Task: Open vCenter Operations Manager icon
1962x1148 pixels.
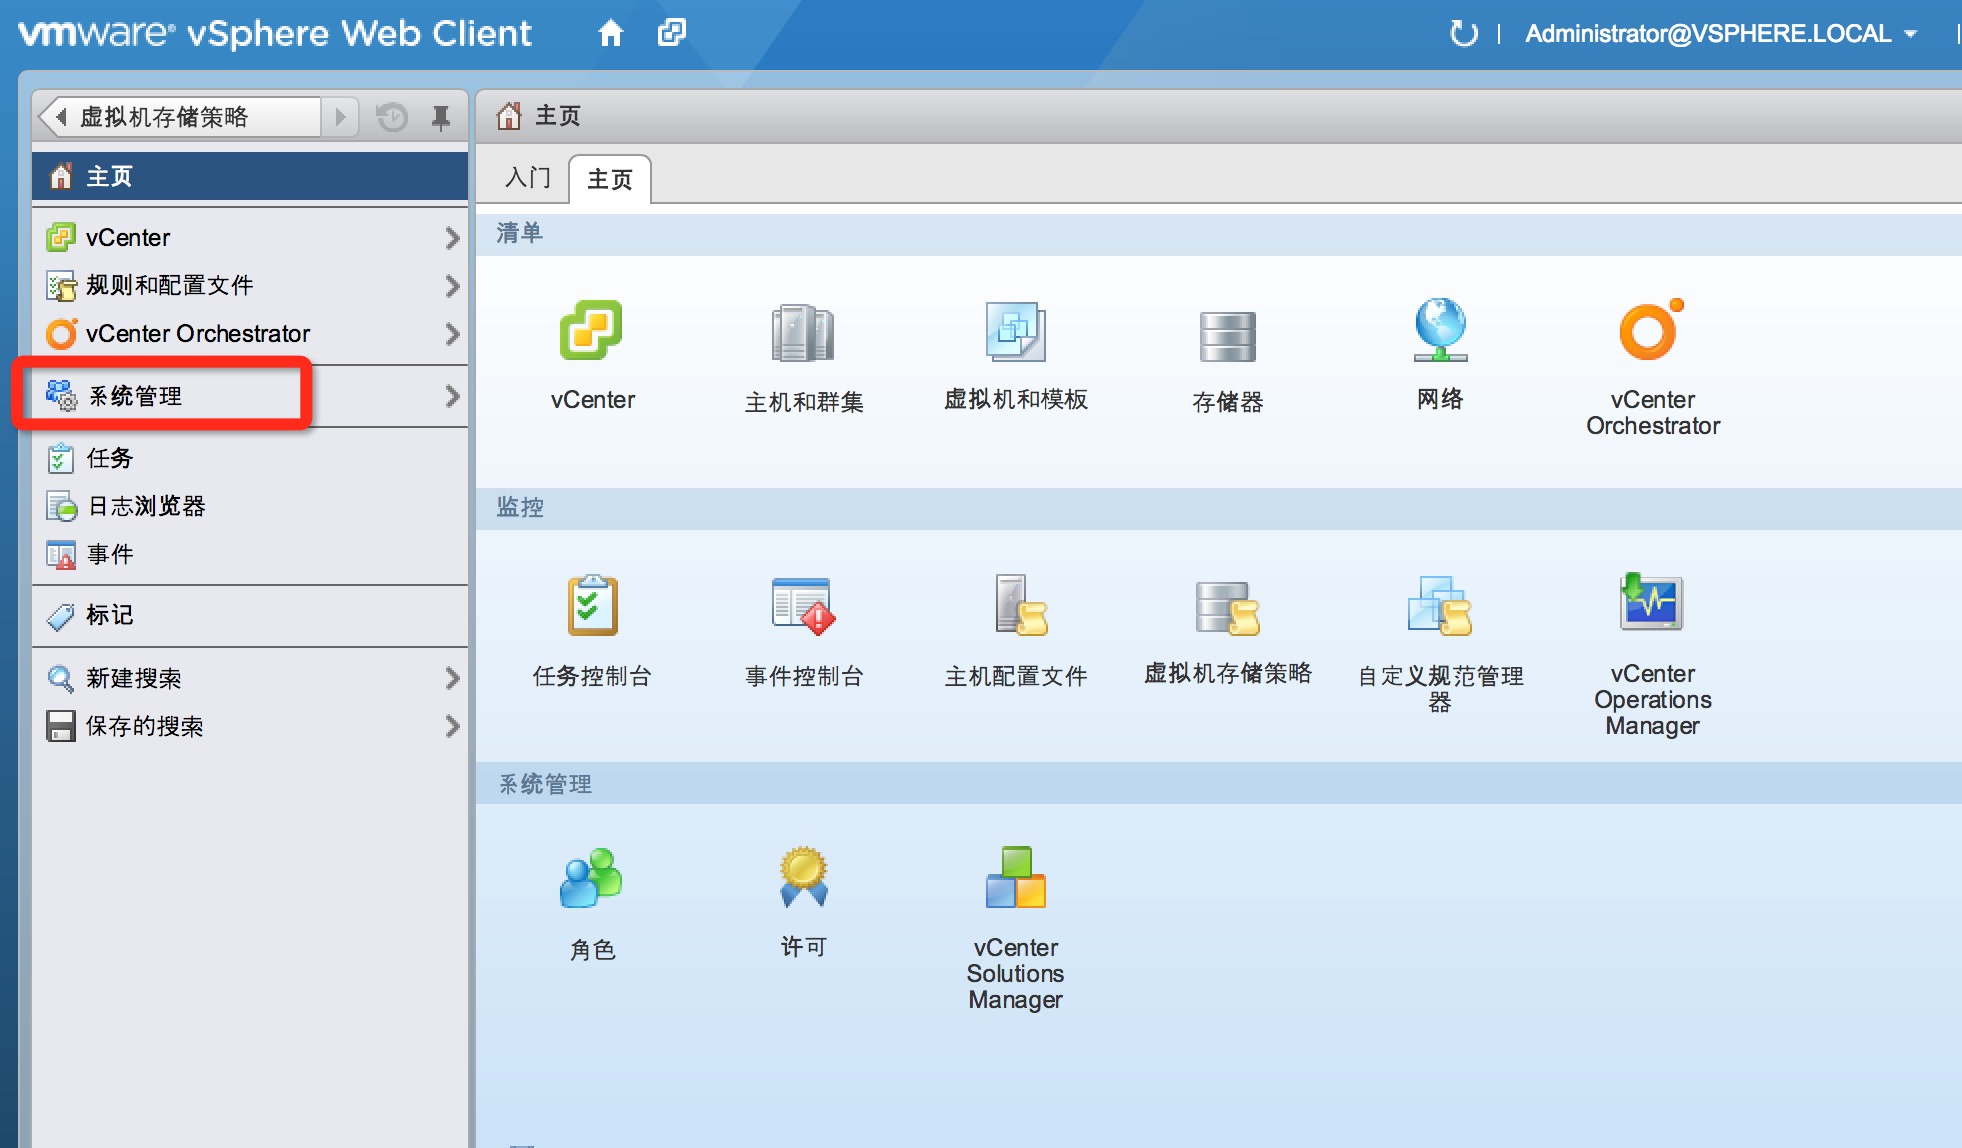Action: pos(1651,601)
